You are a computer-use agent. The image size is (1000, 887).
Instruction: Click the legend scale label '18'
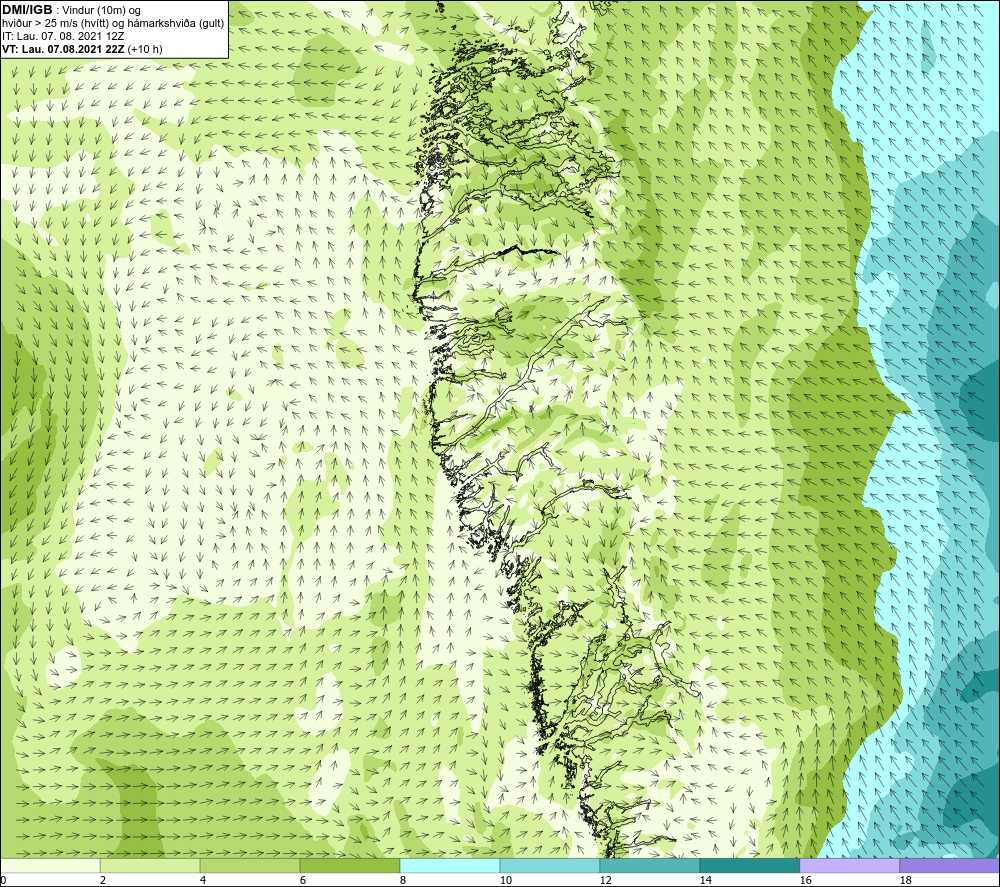pos(905,881)
